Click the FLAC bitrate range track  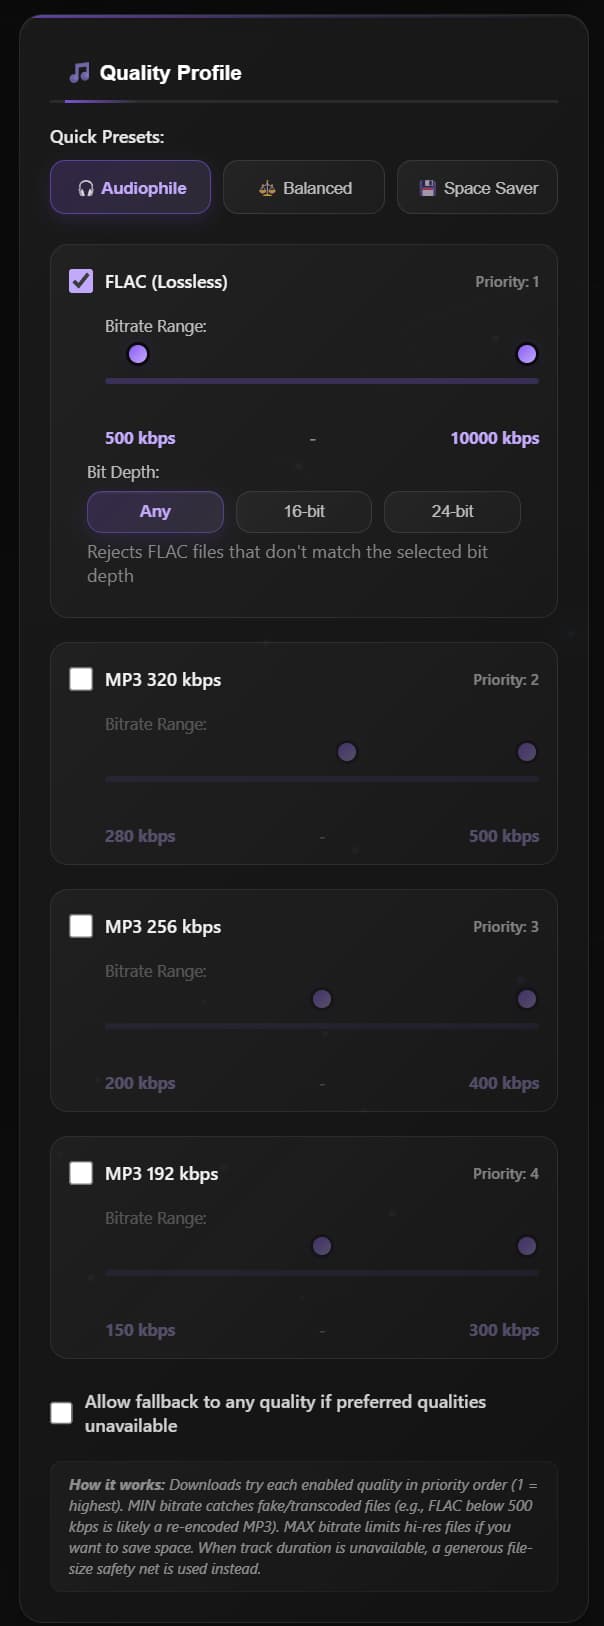coord(322,381)
